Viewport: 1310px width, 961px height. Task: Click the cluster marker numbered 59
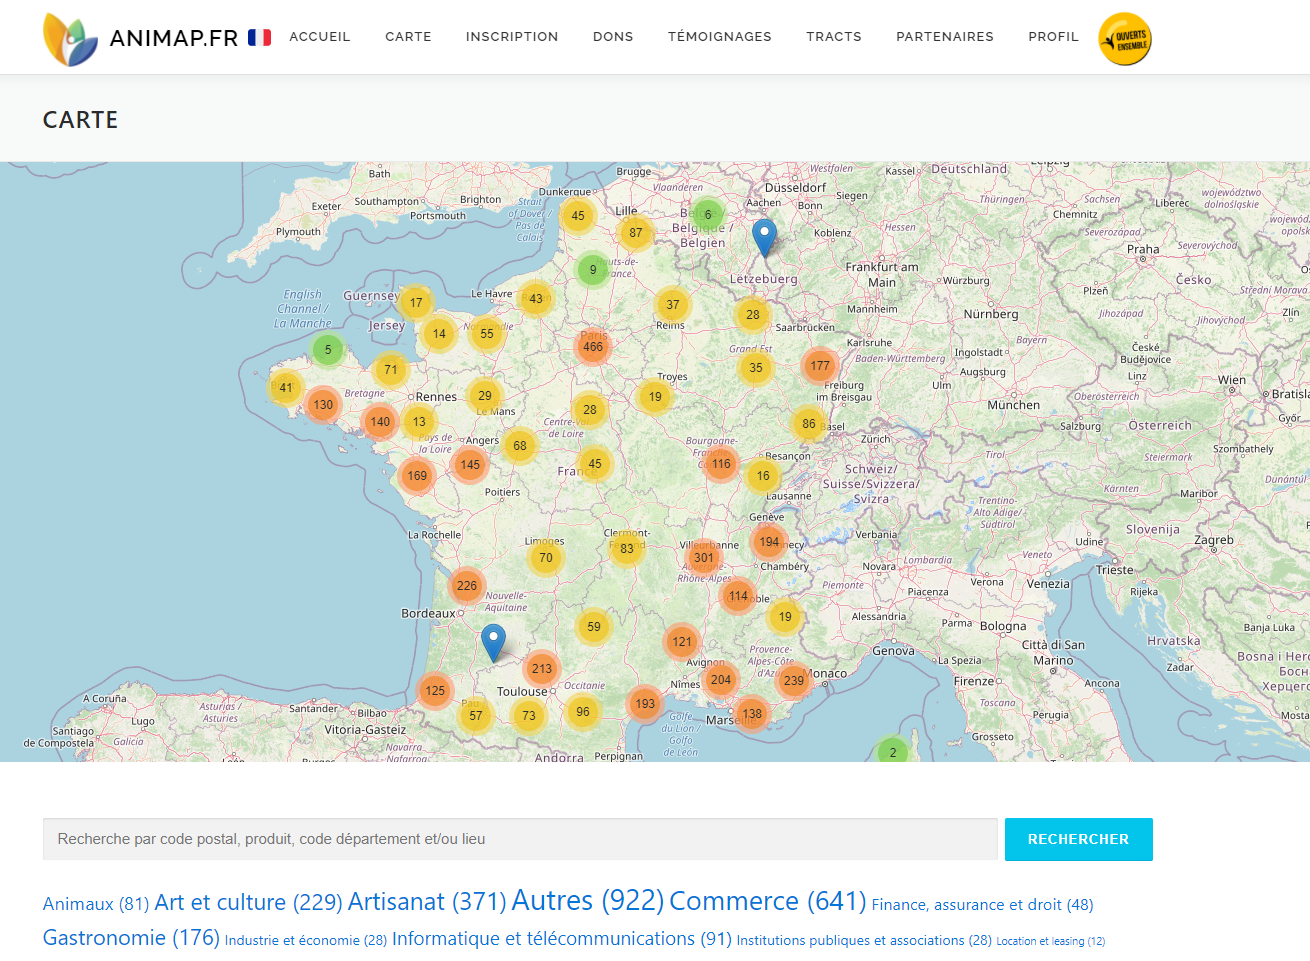click(x=594, y=627)
